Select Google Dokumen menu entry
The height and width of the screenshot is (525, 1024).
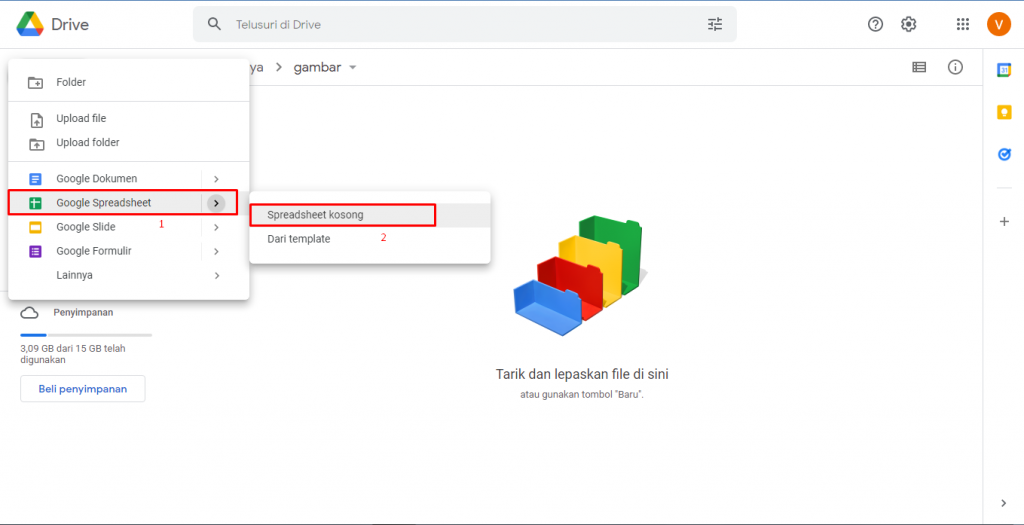129,179
